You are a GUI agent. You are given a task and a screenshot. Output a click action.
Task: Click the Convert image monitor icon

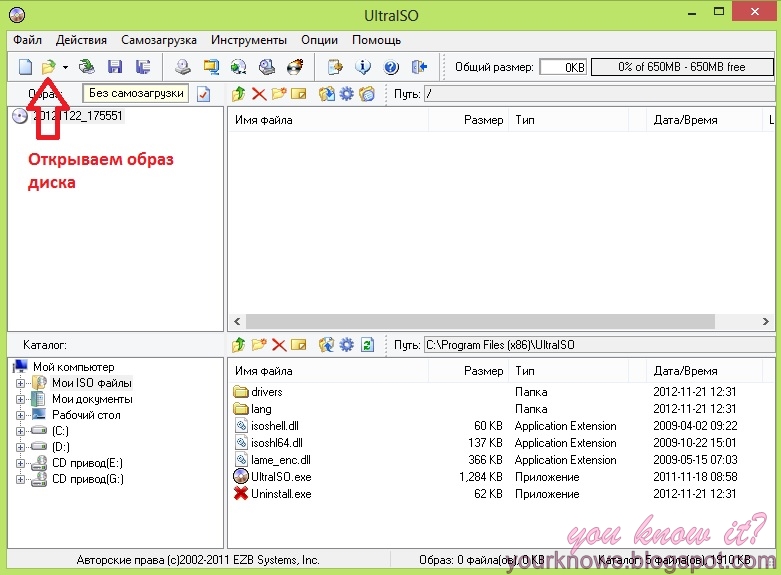click(x=211, y=67)
